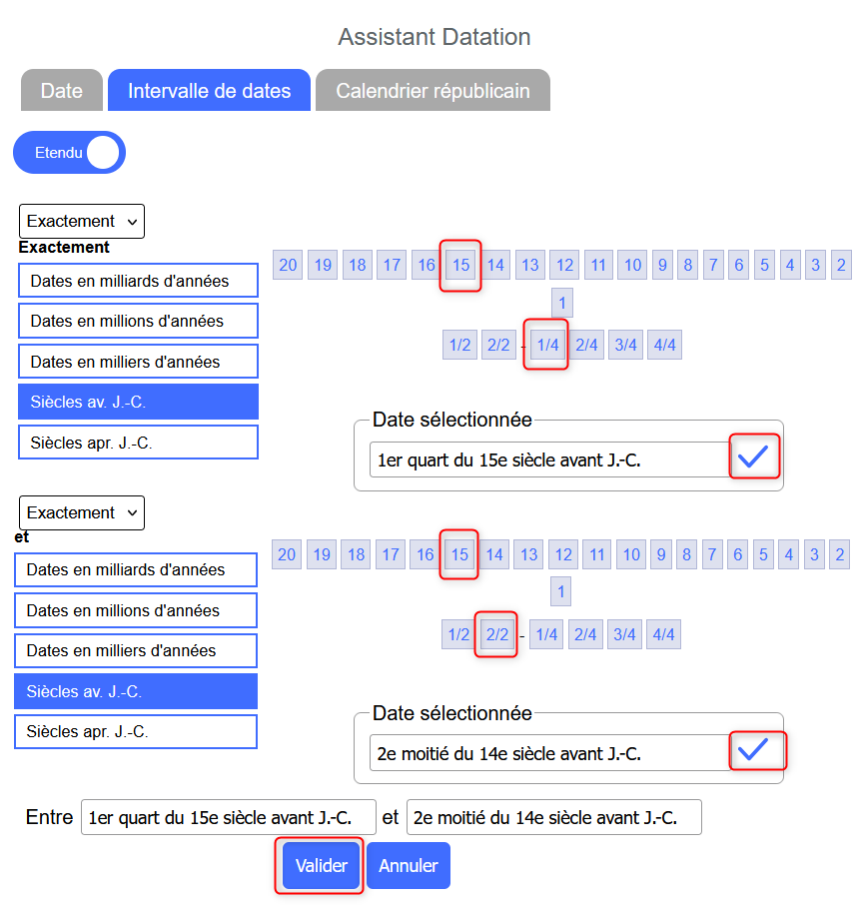Open the first Exactement dropdown
This screenshot has width=863, height=907.
82,221
